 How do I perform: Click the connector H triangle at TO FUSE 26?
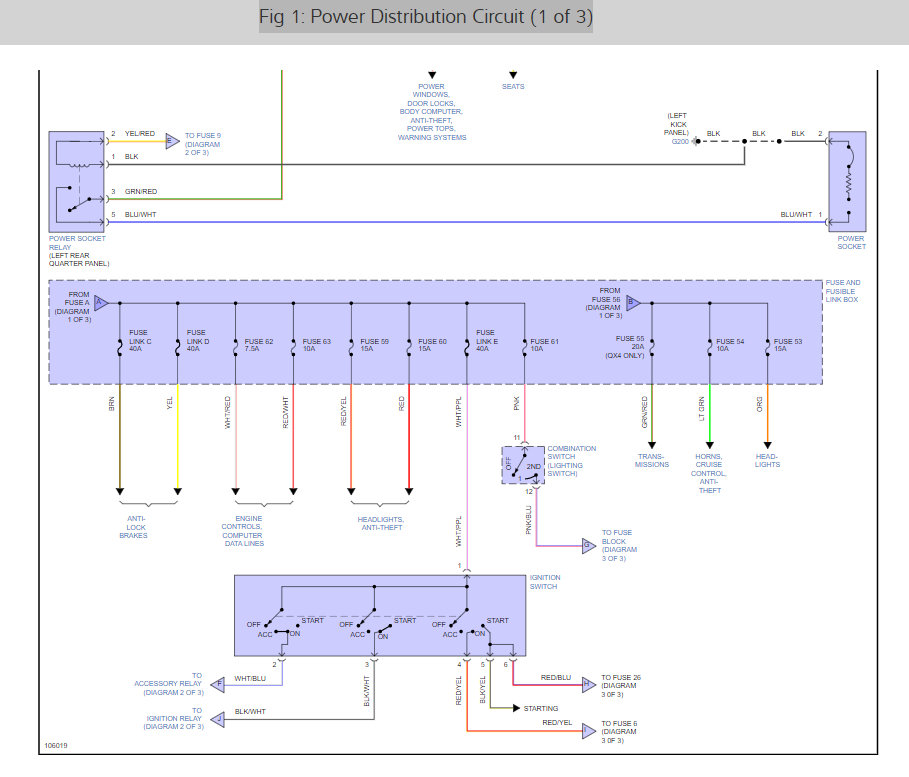[589, 685]
